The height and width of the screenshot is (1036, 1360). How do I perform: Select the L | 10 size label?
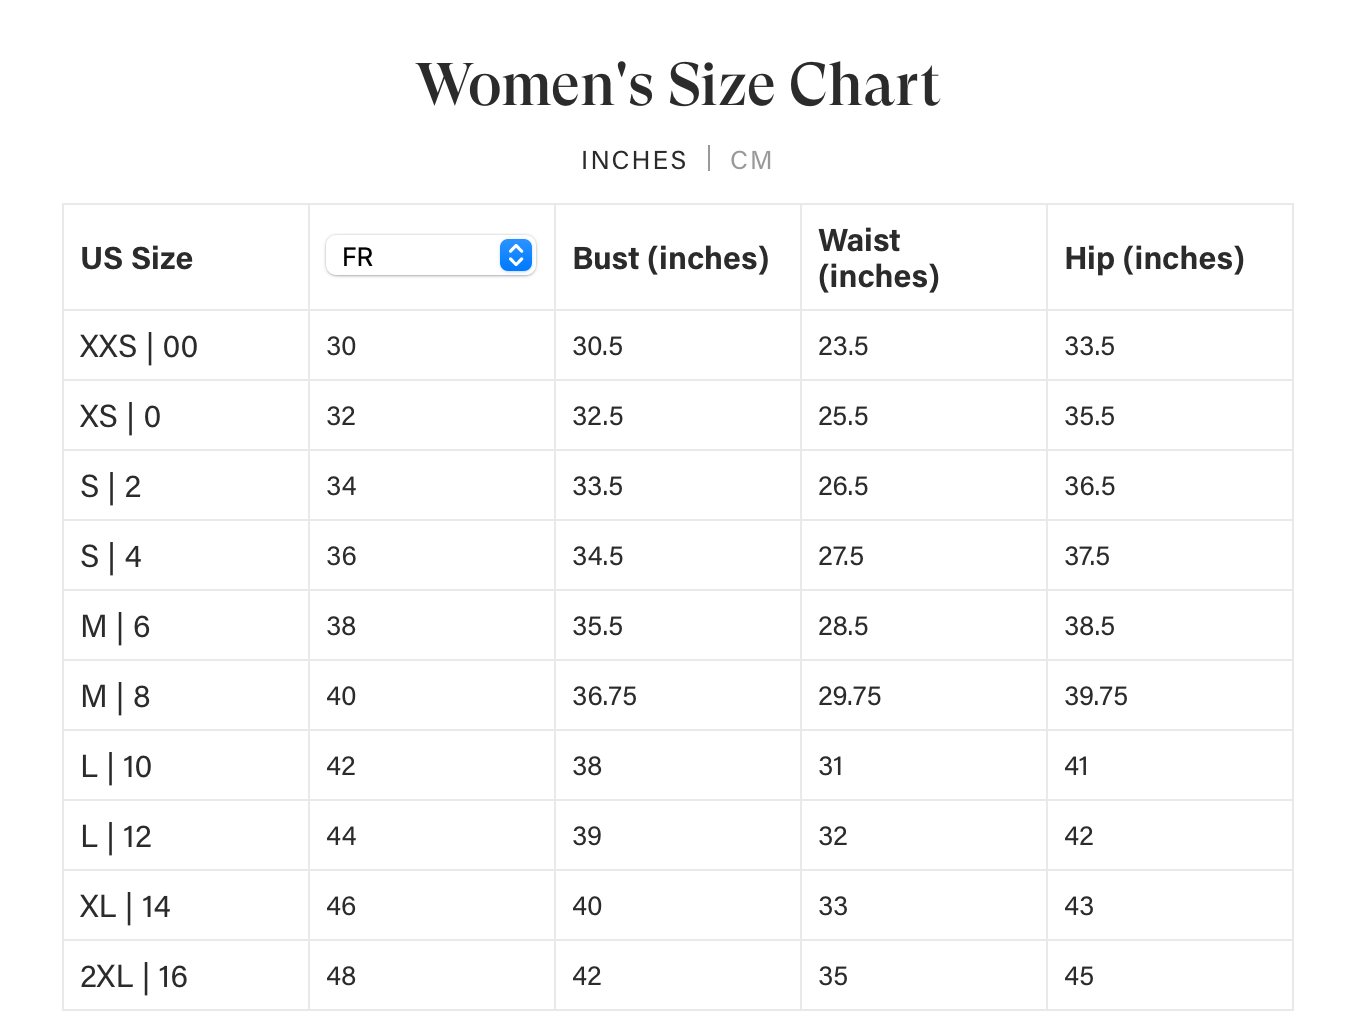tap(116, 767)
